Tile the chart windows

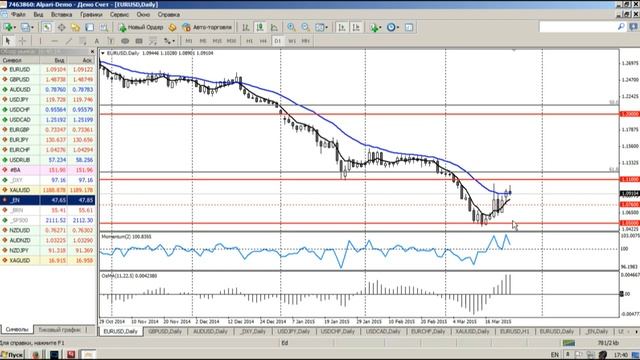coord(320,27)
